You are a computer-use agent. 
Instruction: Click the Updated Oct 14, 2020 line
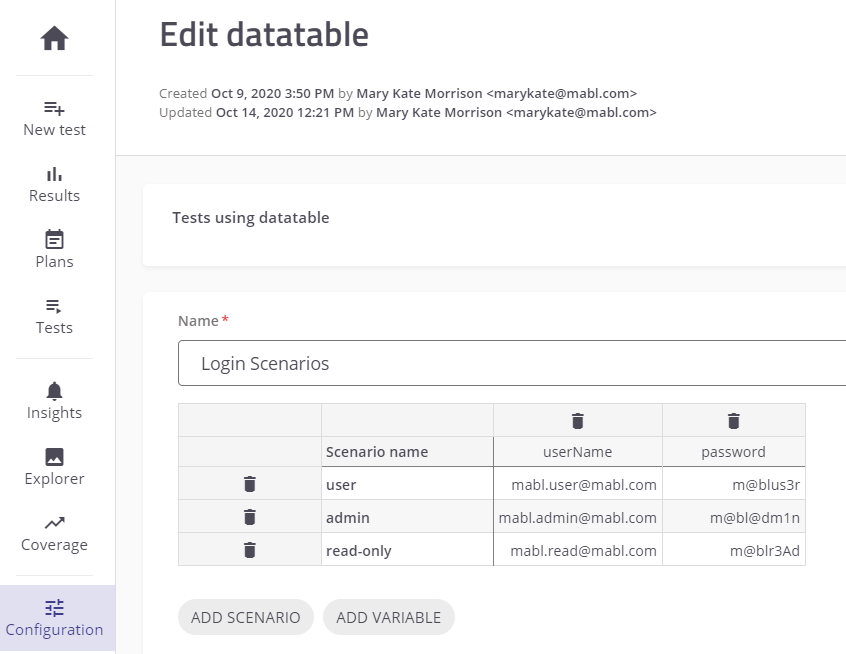[407, 112]
